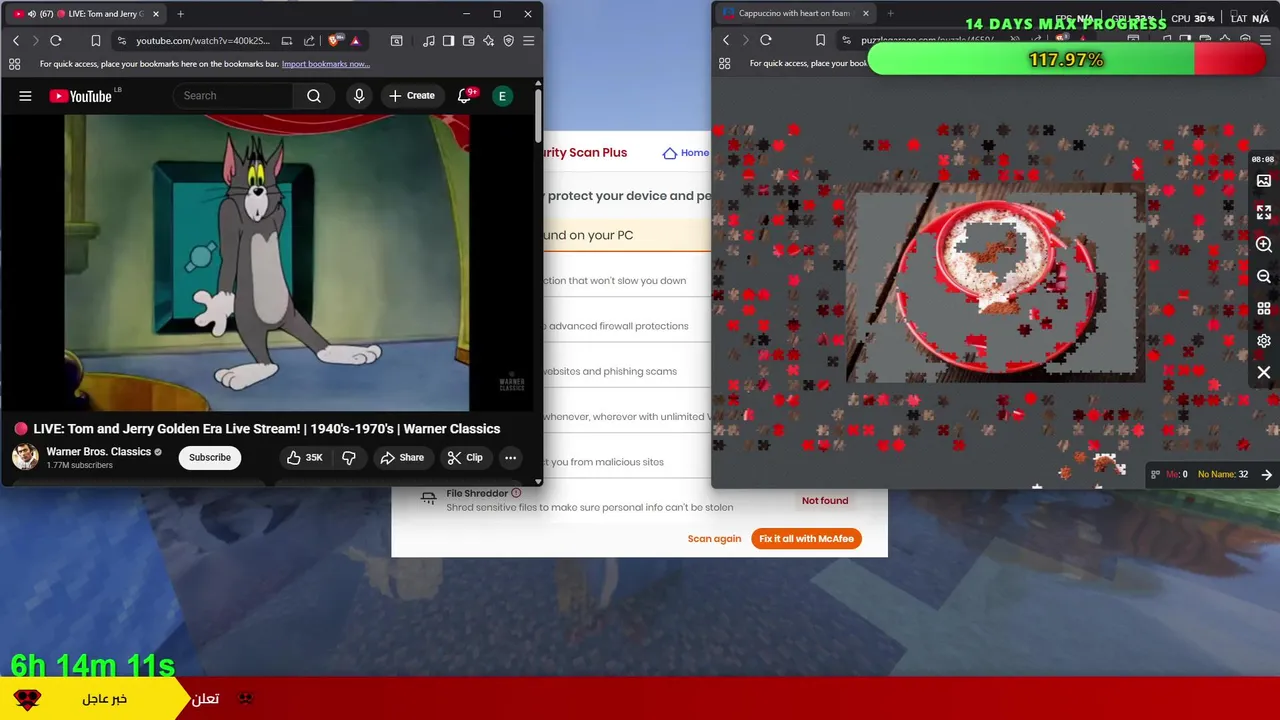Open Brave Rewards triangle icon
The width and height of the screenshot is (1280, 720).
point(355,41)
